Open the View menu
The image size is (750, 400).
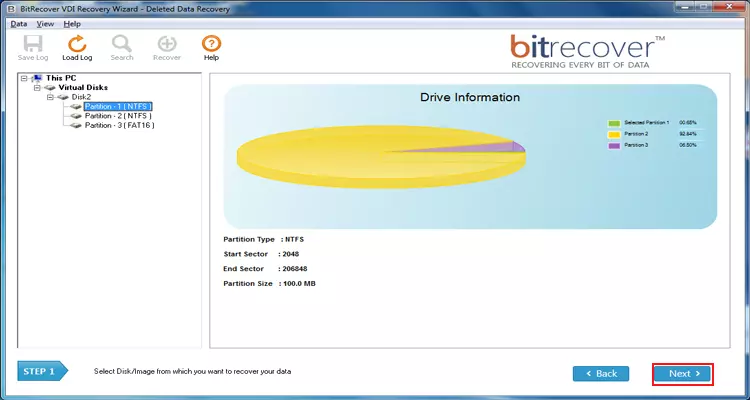[x=45, y=24]
